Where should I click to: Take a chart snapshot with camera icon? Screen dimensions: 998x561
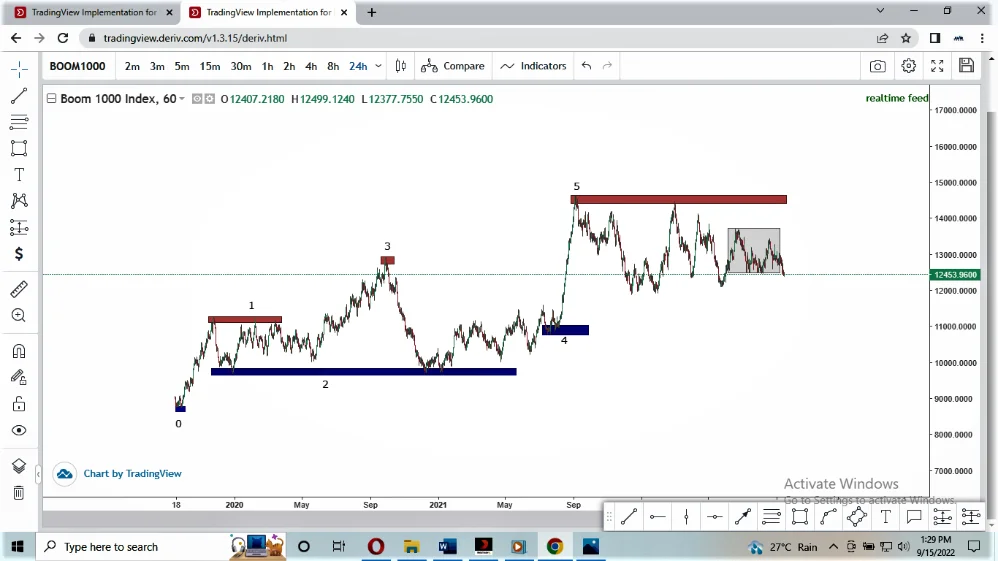pos(878,66)
